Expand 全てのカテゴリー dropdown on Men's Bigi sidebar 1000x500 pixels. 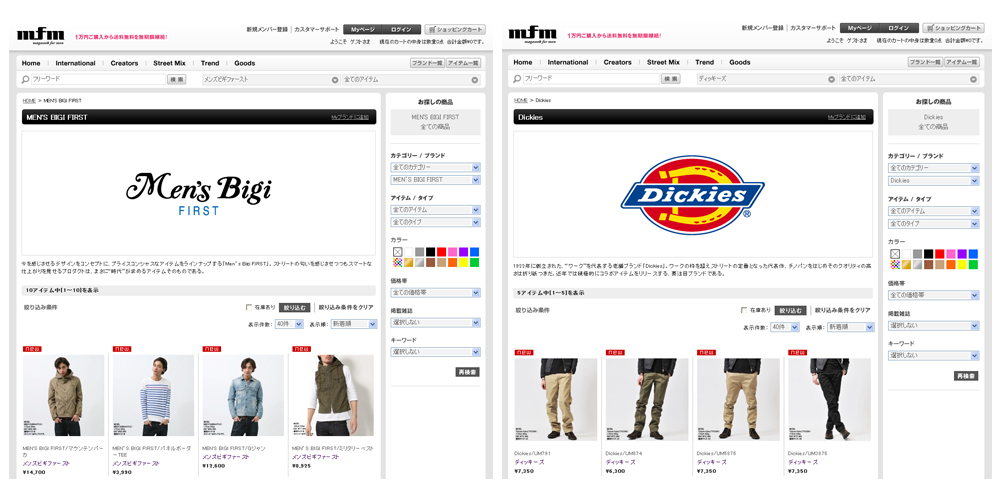(436, 167)
